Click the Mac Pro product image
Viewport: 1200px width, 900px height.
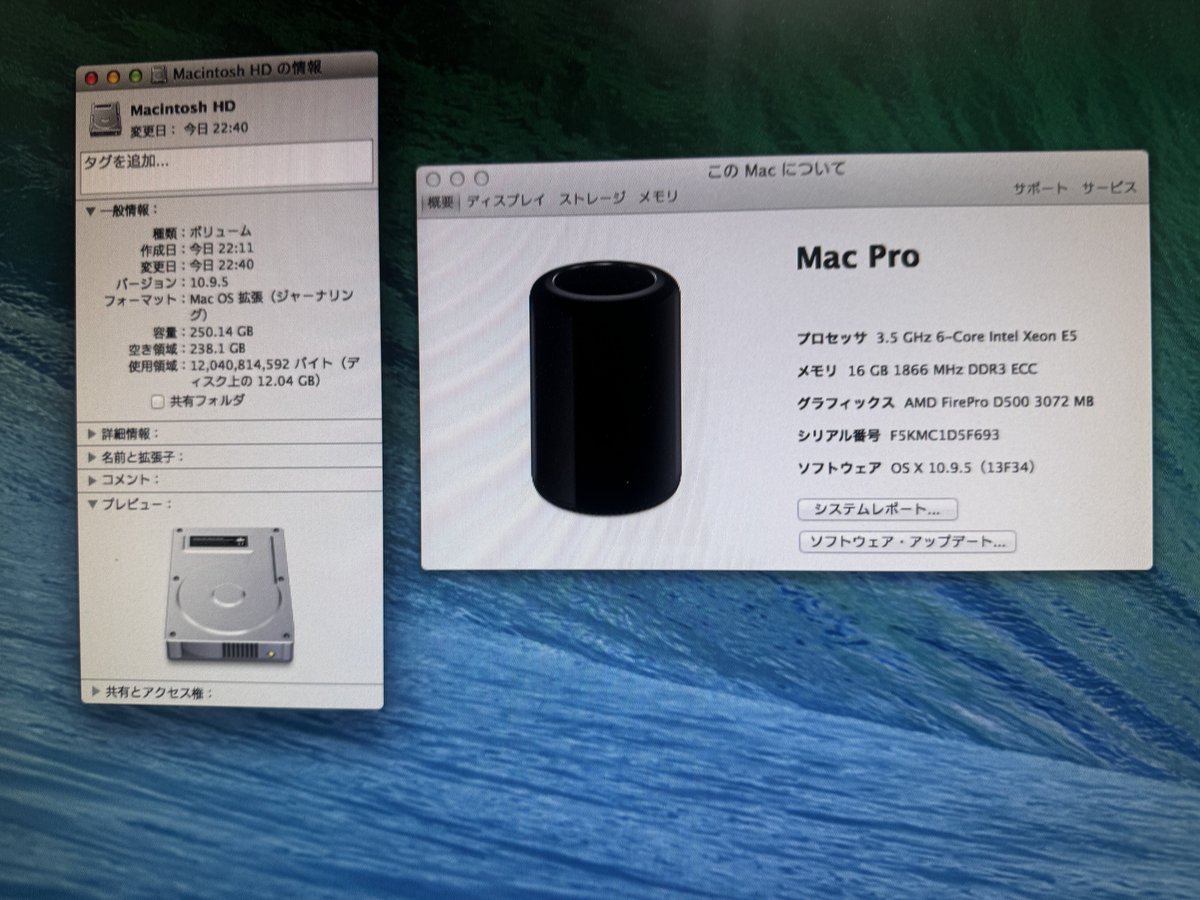pyautogui.click(x=603, y=390)
